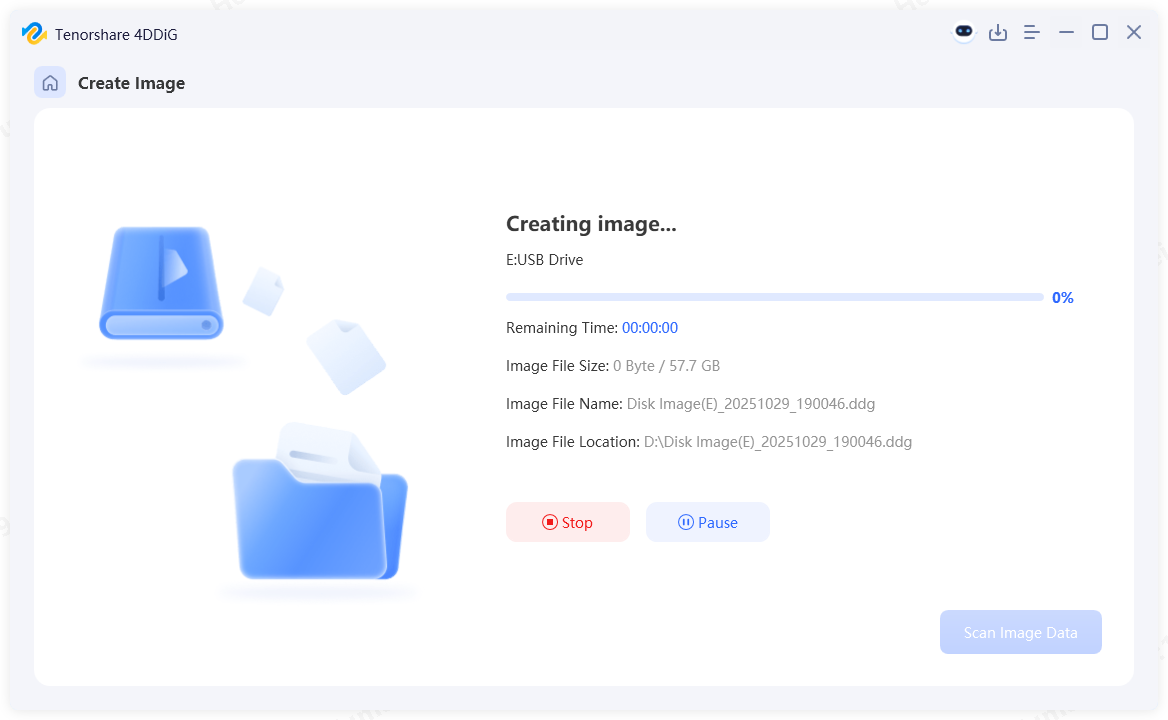Maximize the 4DDiG window

click(x=1099, y=32)
